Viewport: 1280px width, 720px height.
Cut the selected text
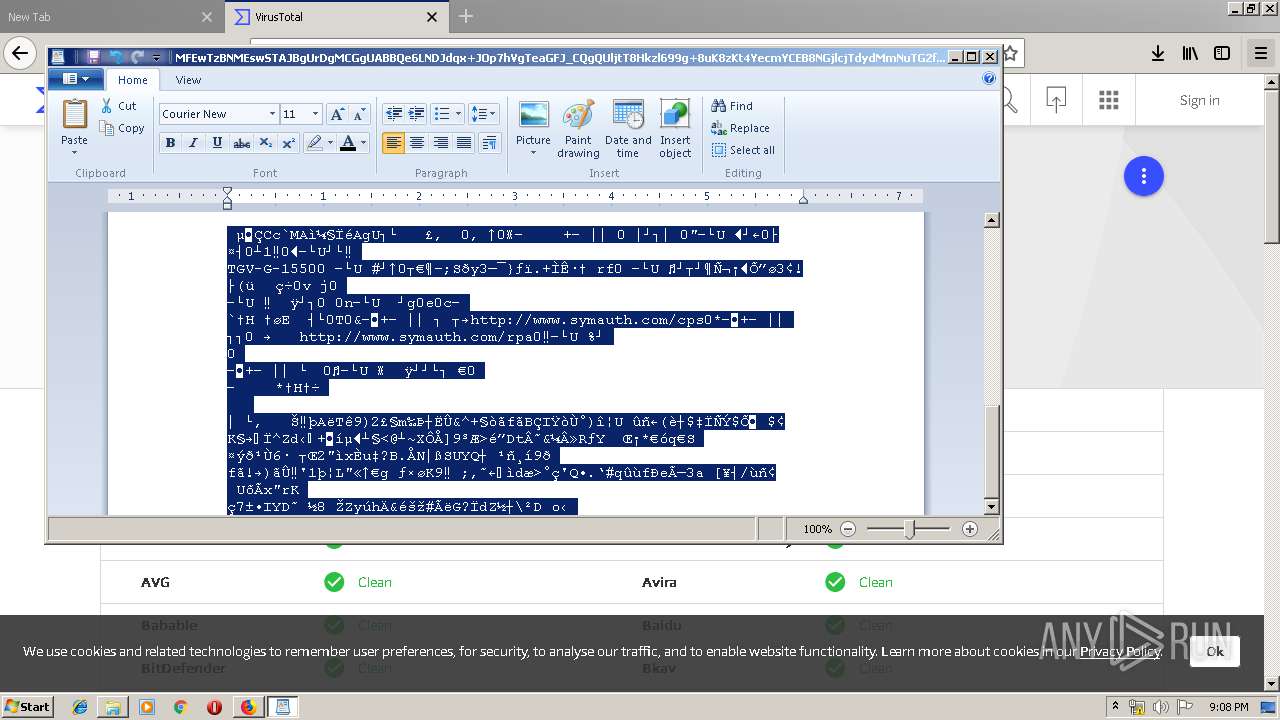pyautogui.click(x=118, y=105)
